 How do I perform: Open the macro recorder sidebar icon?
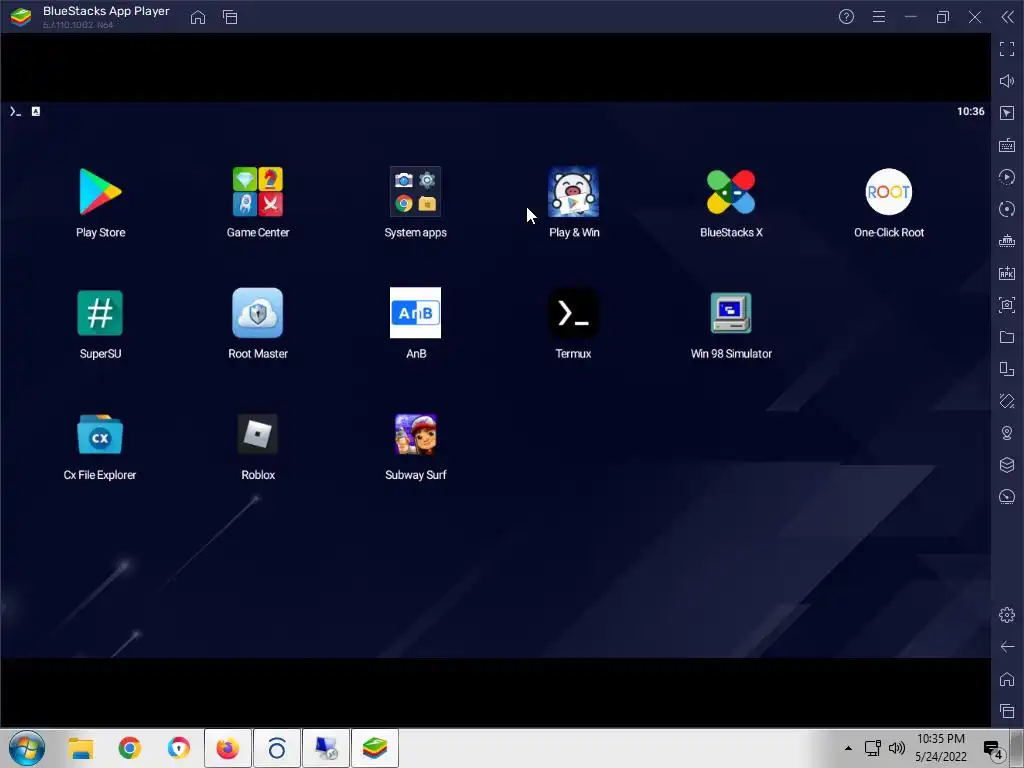(1007, 177)
